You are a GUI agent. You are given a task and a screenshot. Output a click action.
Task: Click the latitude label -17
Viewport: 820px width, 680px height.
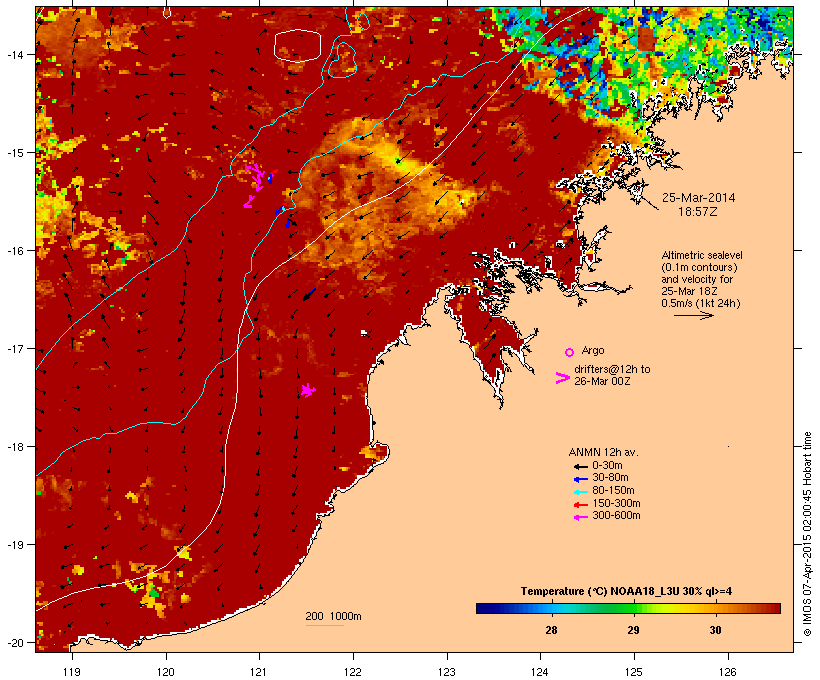pos(14,348)
